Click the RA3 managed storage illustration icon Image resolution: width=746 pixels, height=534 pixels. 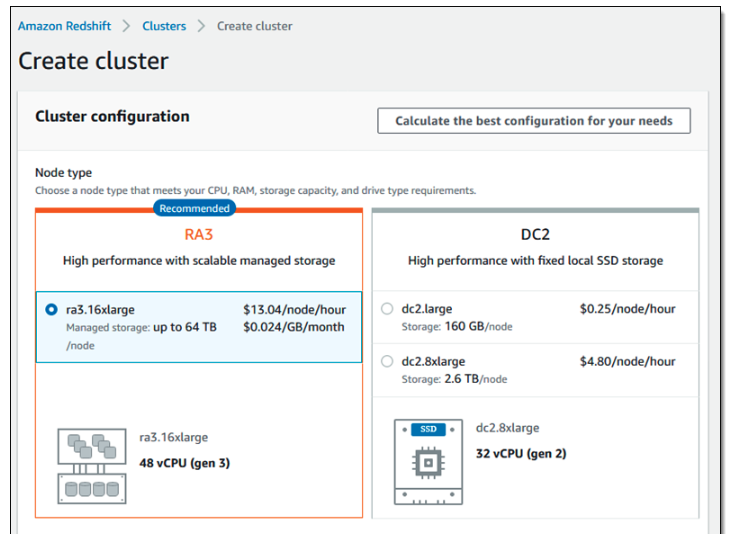pyautogui.click(x=92, y=466)
